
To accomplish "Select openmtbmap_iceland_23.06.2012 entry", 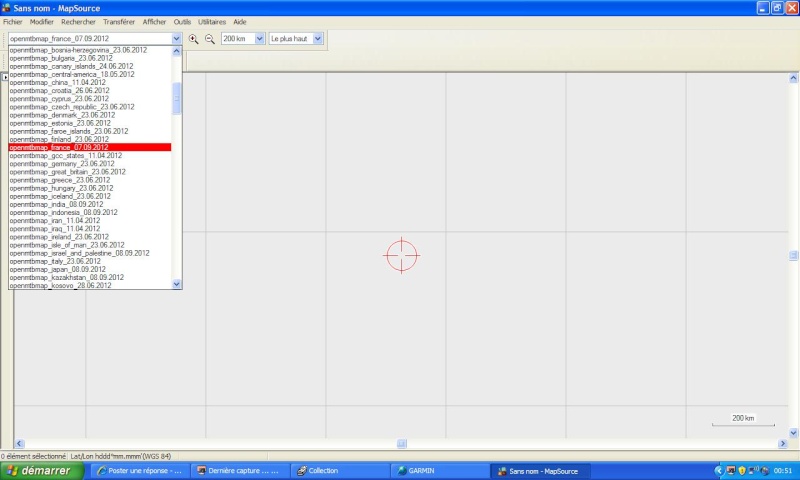I will 90,196.
